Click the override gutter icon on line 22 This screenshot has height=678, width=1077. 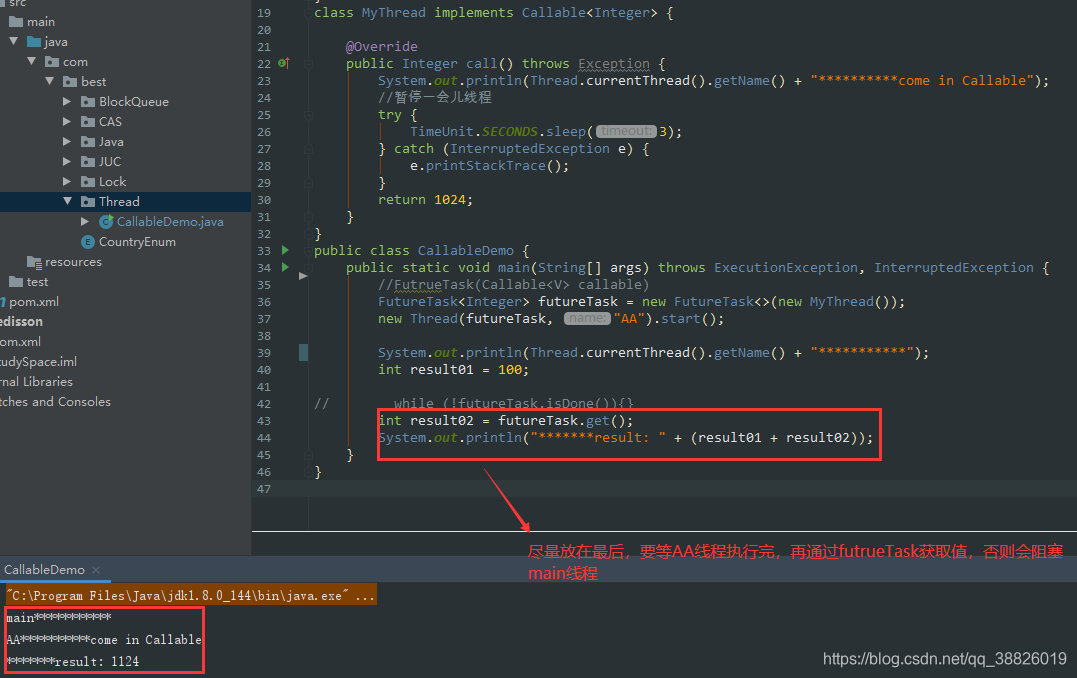coord(284,63)
